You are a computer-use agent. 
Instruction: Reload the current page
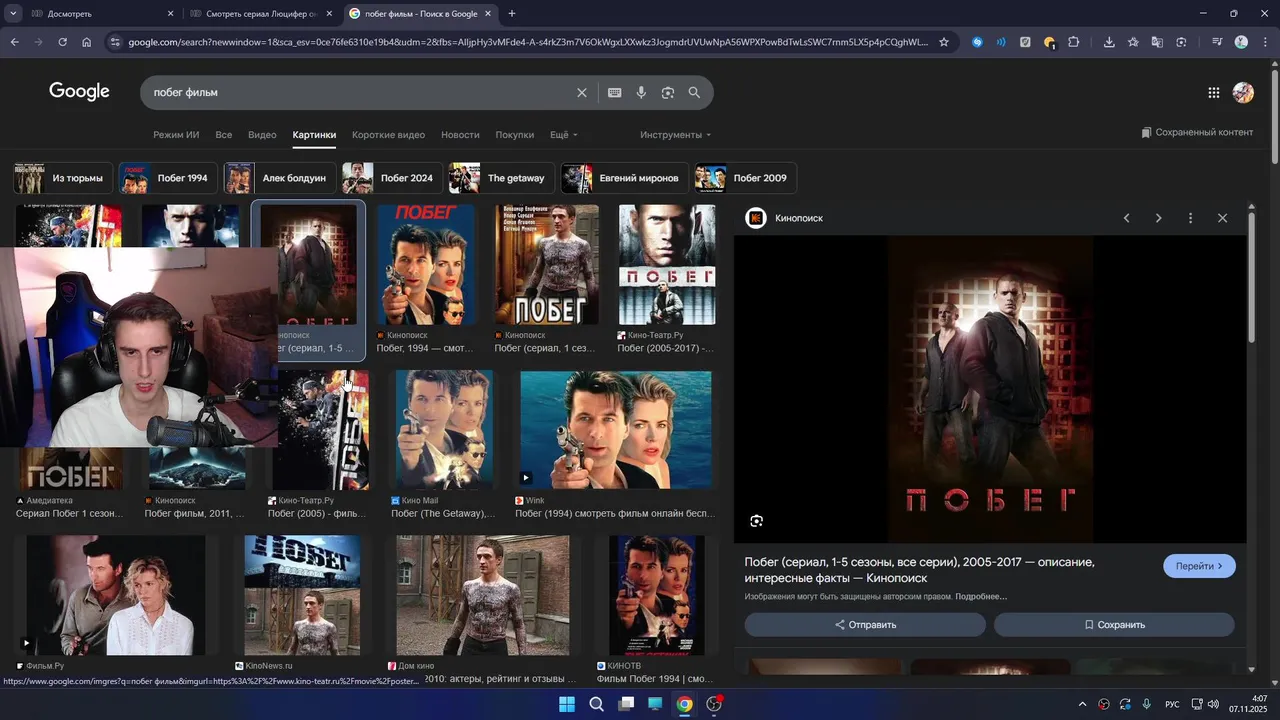[62, 42]
